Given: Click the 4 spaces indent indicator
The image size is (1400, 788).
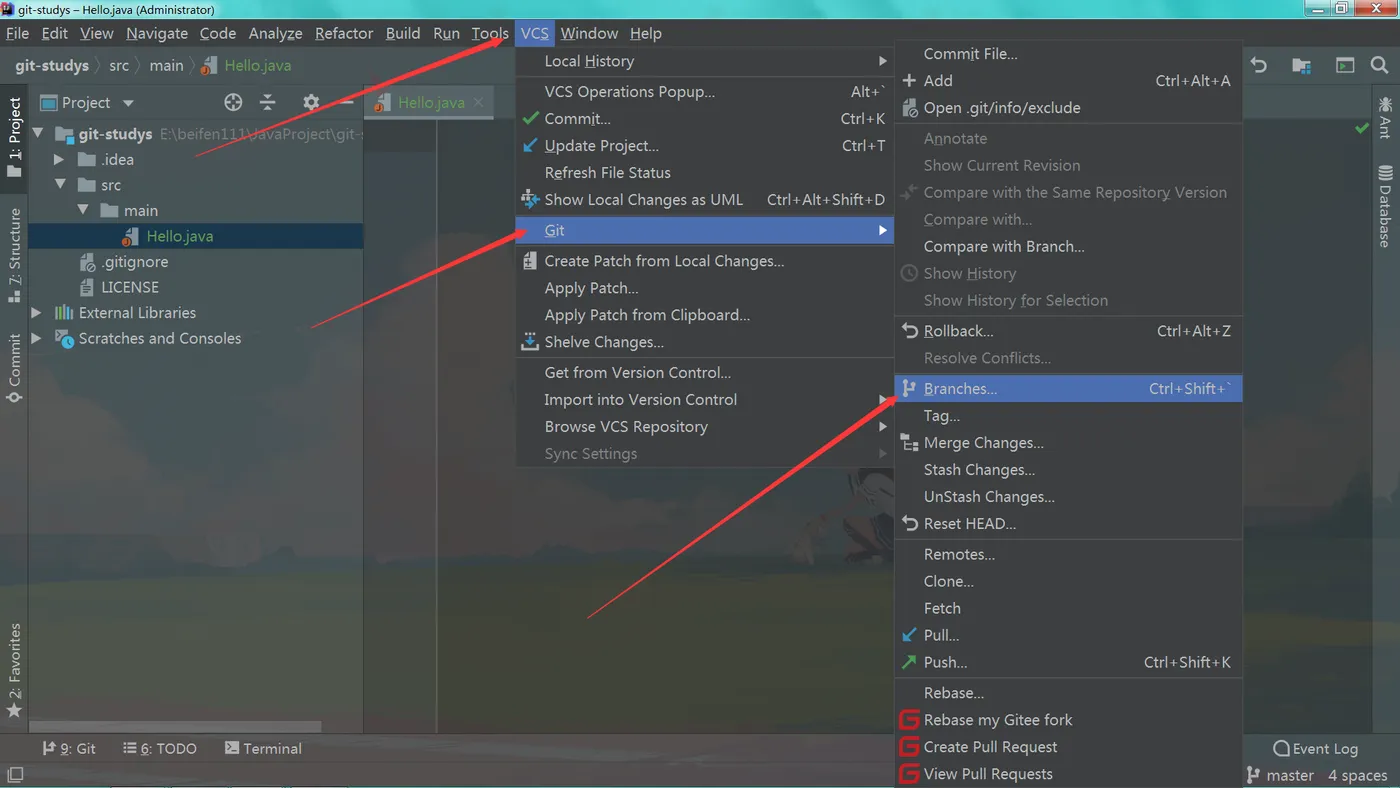Looking at the screenshot, I should 1357,775.
